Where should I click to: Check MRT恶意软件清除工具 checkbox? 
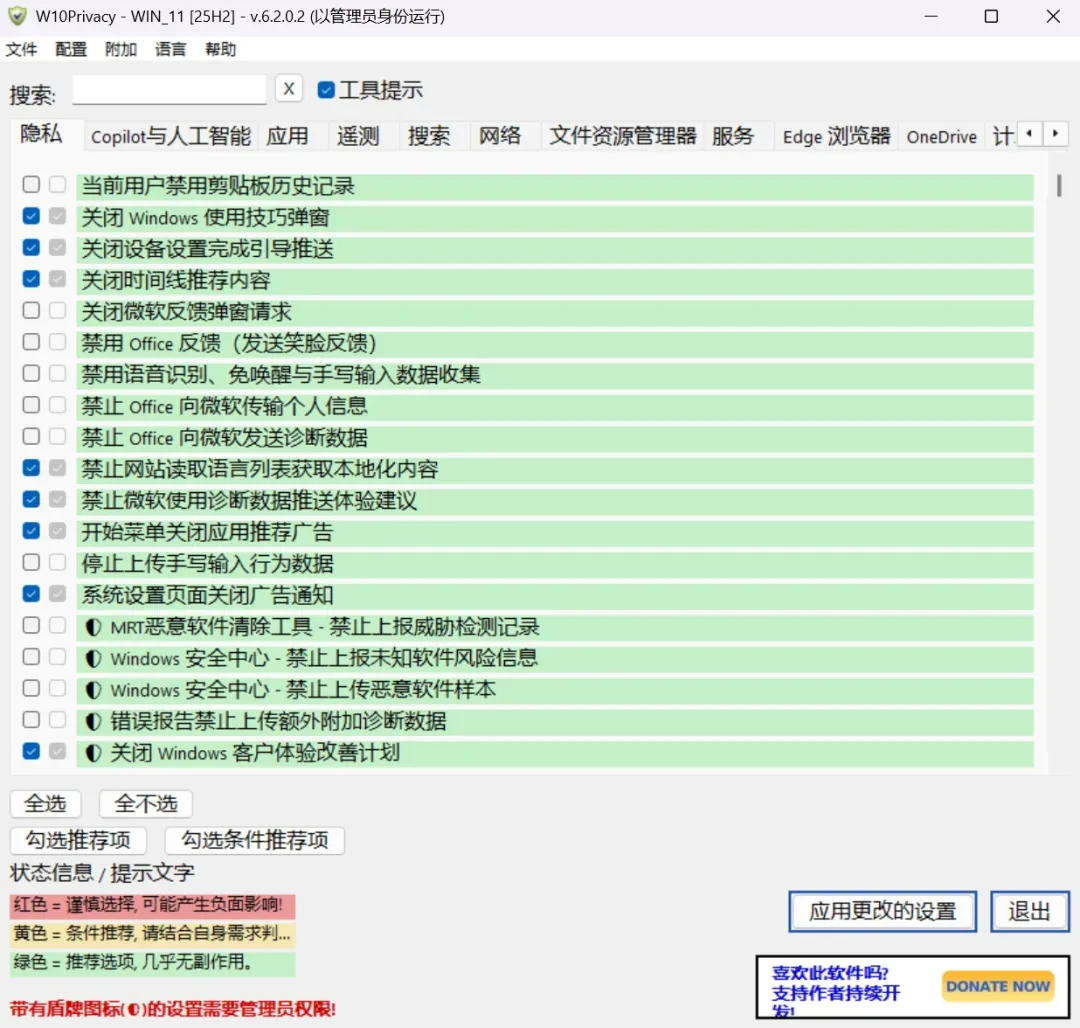click(31, 625)
